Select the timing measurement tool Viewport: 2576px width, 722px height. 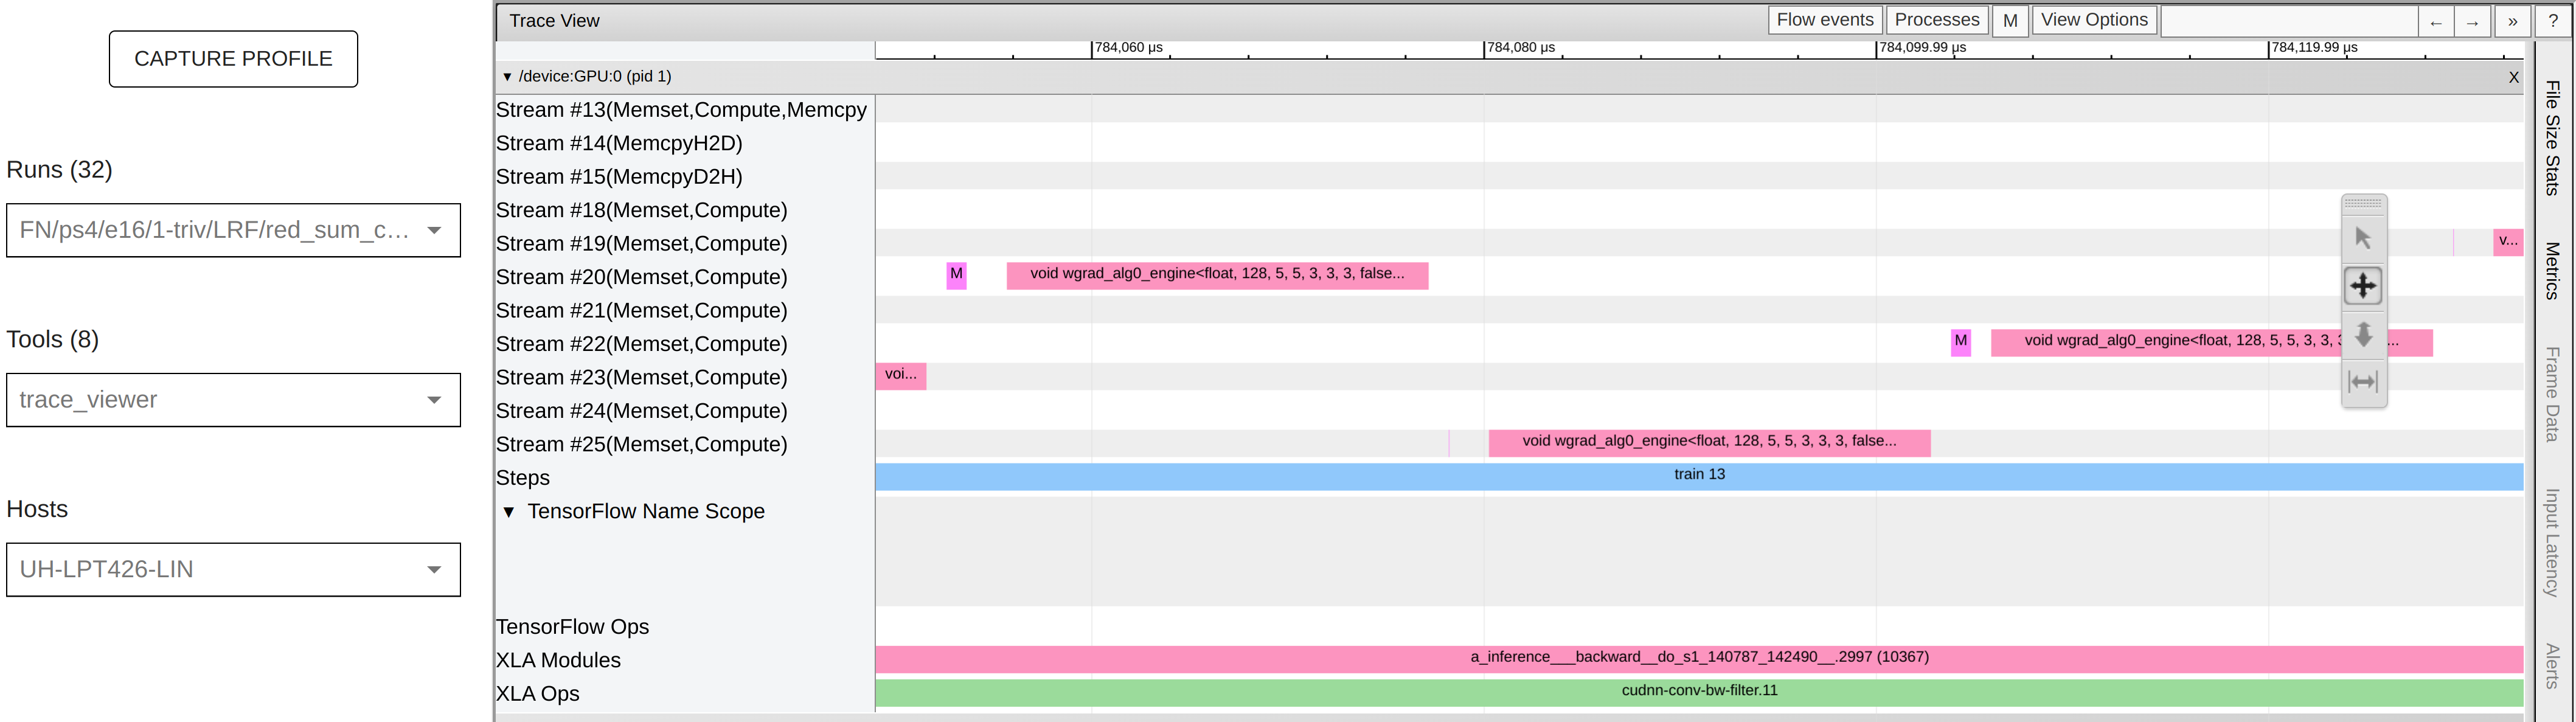(2363, 381)
